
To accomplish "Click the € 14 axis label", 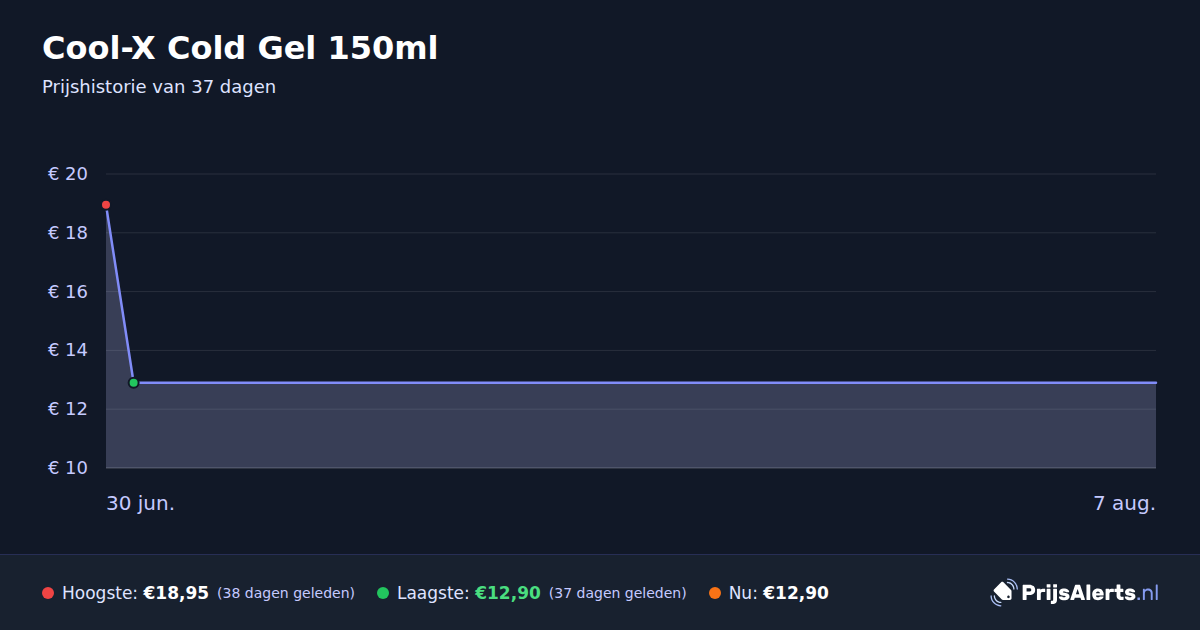I will tap(68, 350).
